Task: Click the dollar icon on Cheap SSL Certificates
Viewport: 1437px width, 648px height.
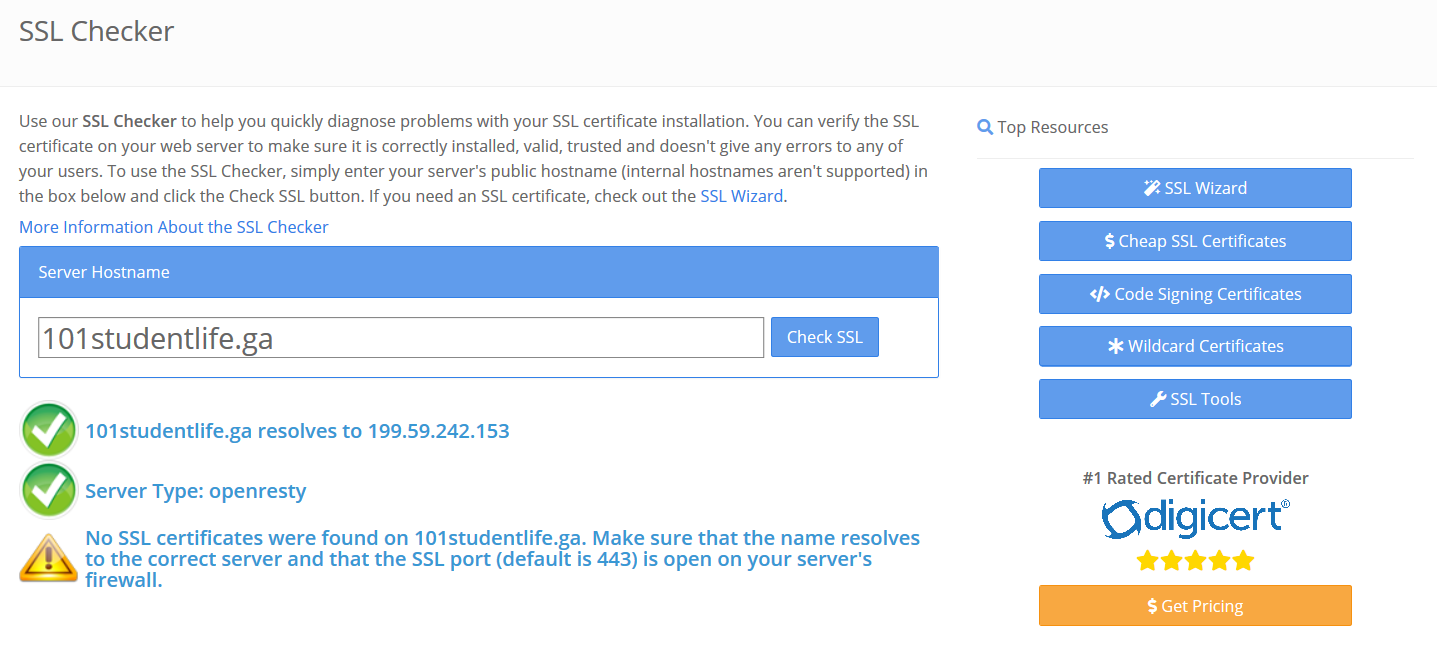Action: point(1109,241)
